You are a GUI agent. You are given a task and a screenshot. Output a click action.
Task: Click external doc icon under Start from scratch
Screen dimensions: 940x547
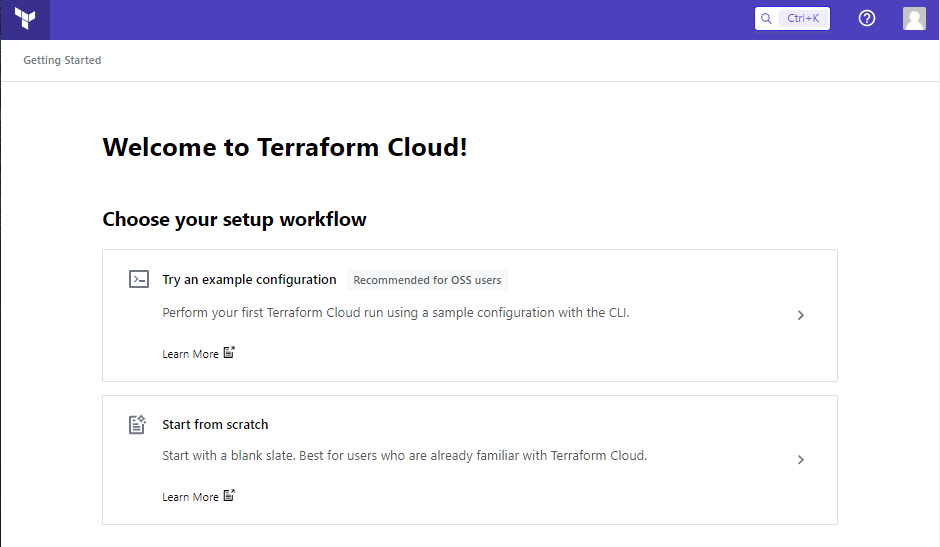[x=229, y=495]
